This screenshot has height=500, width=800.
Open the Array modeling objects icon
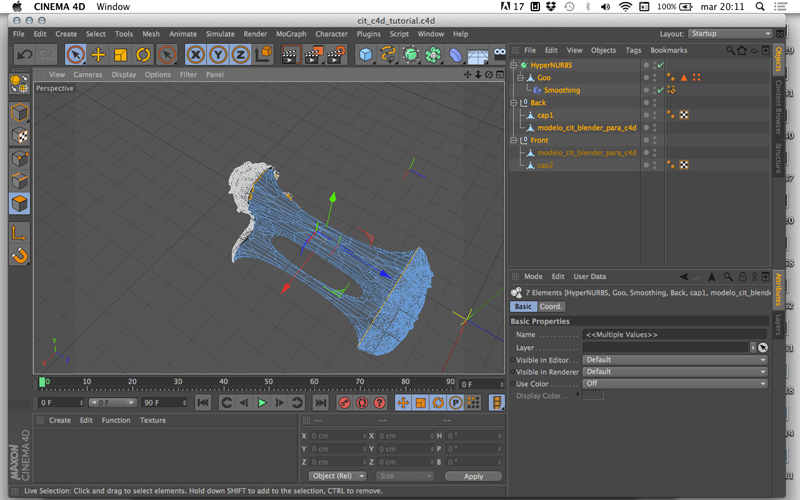[x=433, y=55]
